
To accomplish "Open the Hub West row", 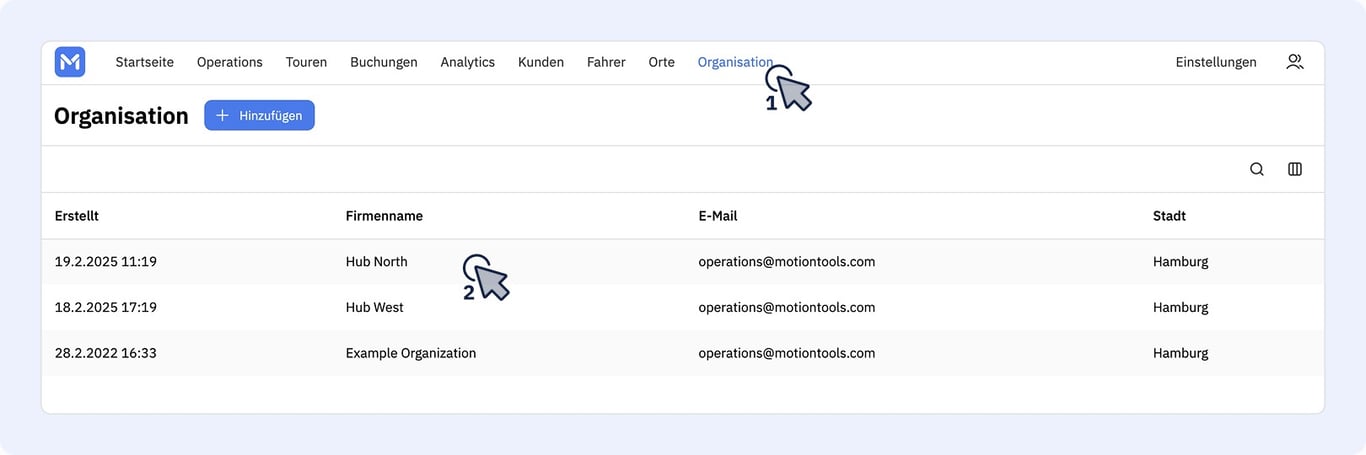I will pyautogui.click(x=683, y=307).
